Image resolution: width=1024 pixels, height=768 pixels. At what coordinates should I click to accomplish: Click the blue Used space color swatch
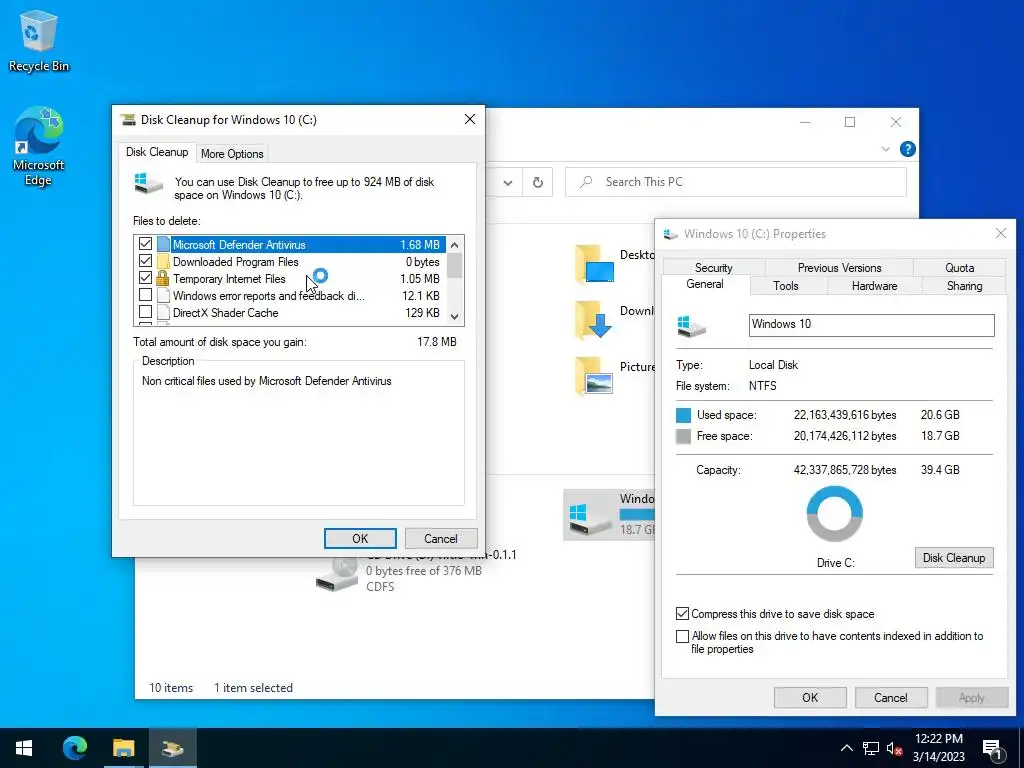683,415
